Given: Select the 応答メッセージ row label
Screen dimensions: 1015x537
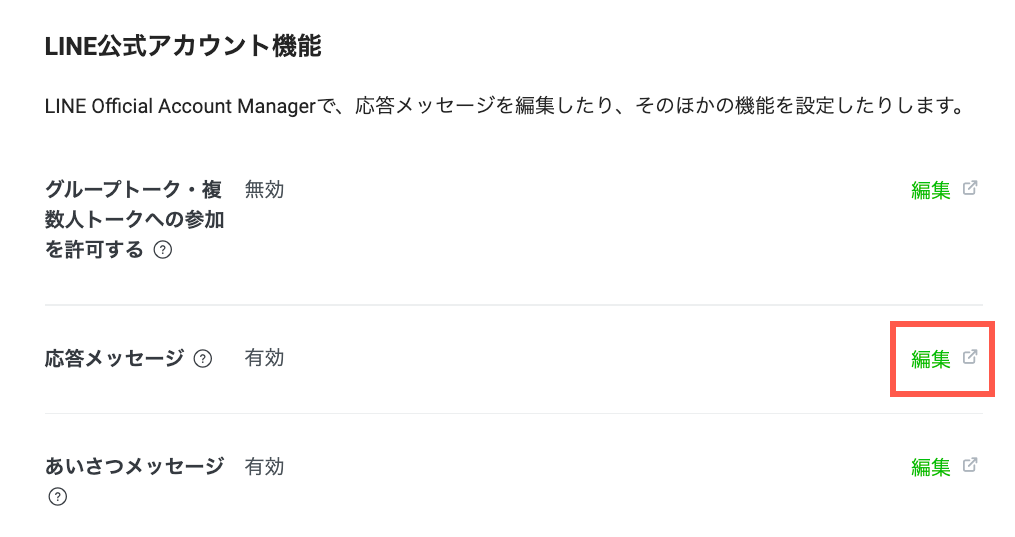Looking at the screenshot, I should tap(115, 358).
